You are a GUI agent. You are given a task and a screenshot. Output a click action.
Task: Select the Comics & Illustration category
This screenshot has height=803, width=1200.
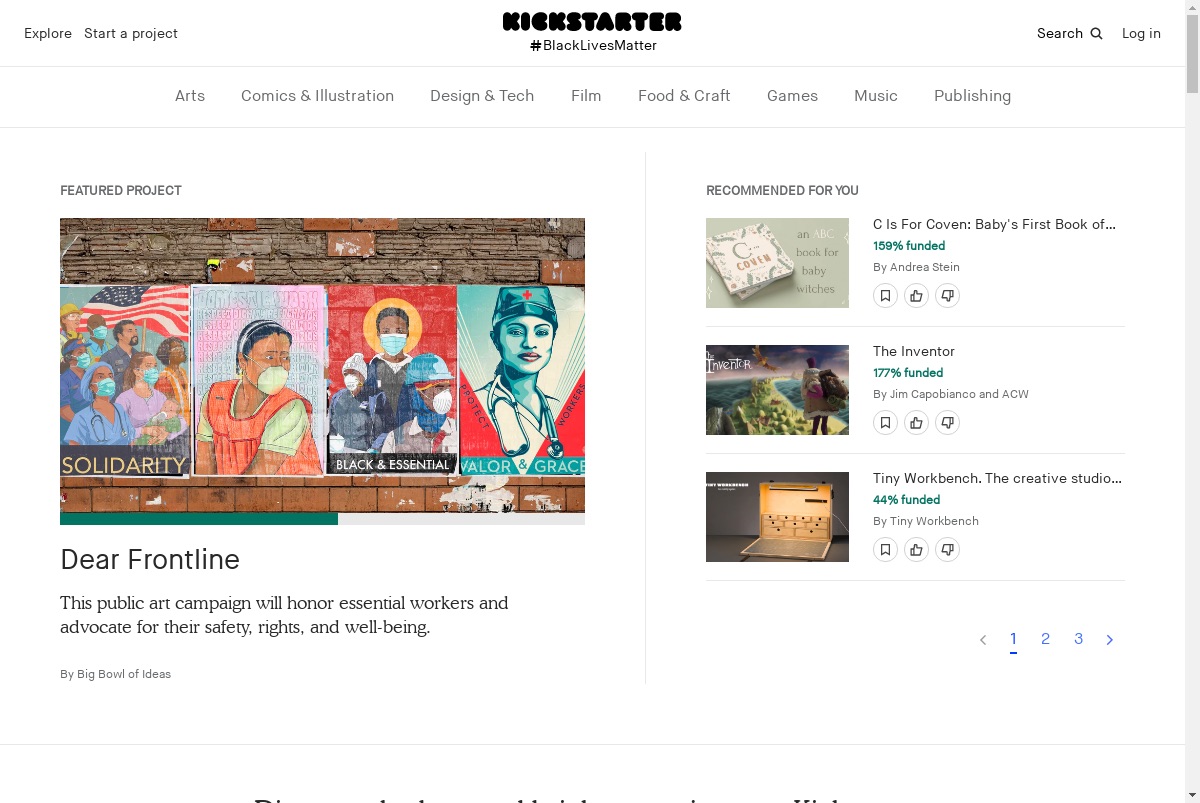317,96
